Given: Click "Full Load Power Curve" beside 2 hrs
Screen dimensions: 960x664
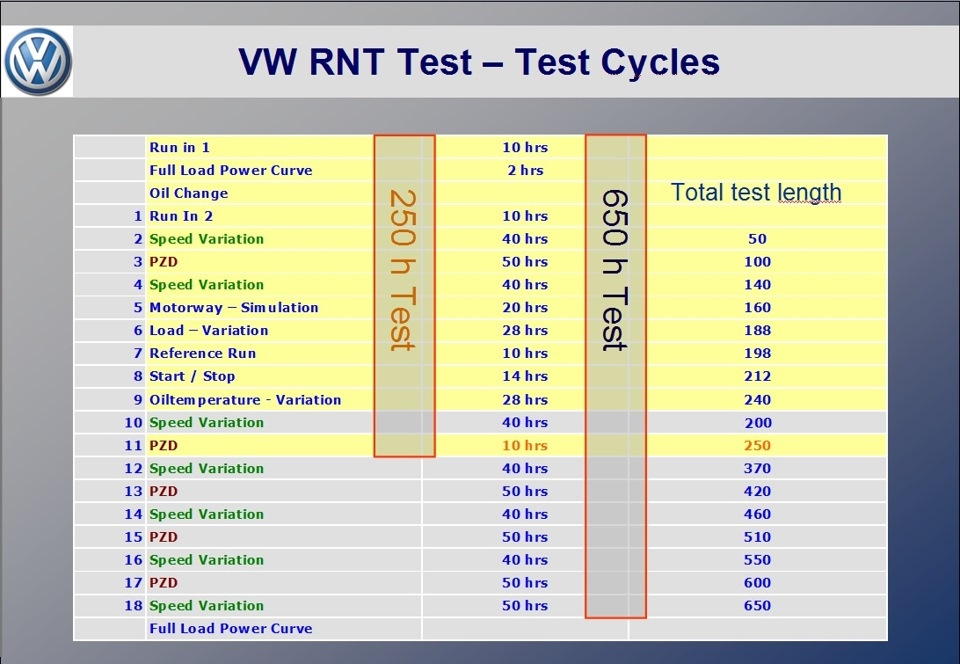Looking at the screenshot, I should [231, 170].
